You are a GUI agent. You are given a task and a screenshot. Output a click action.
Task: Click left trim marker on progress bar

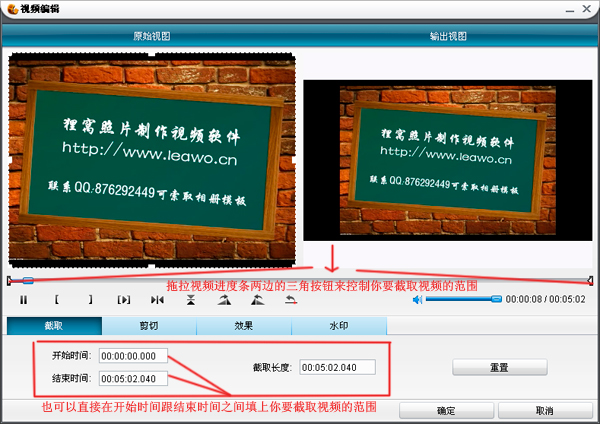9,281
